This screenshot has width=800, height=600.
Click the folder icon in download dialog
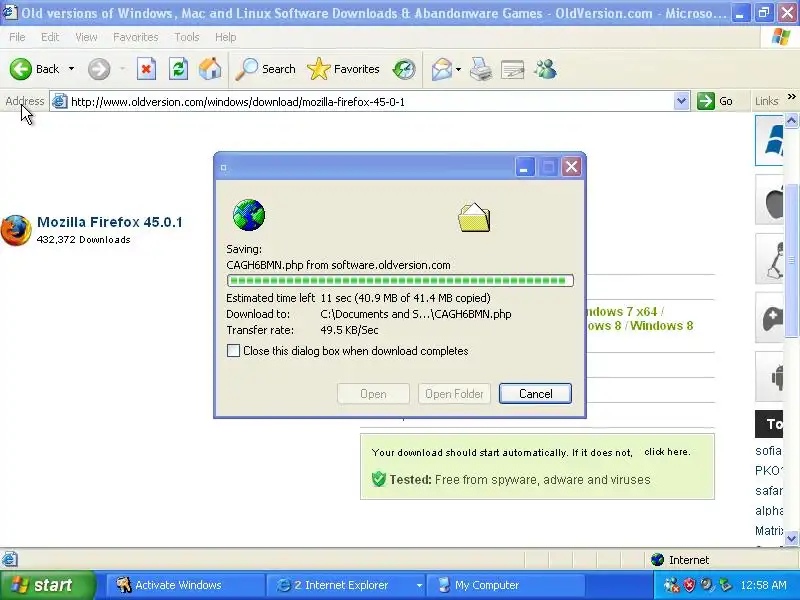[474, 218]
